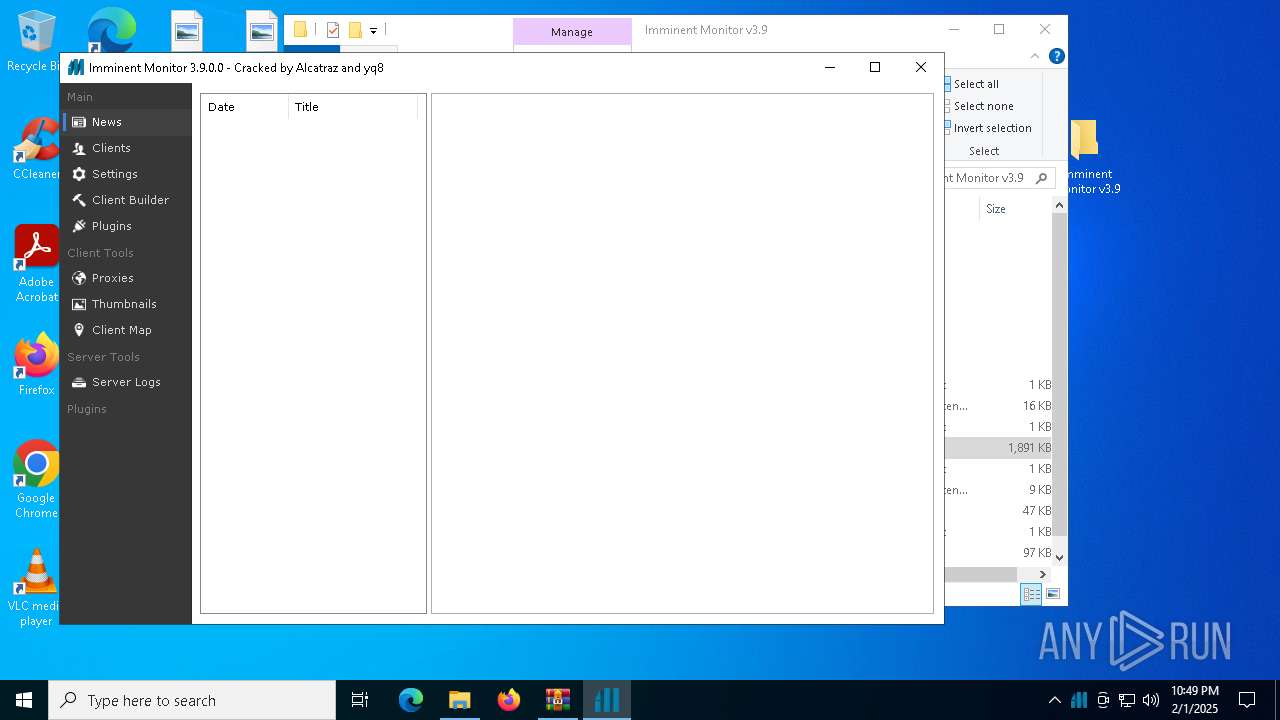Go to News in the sidebar

click(126, 122)
